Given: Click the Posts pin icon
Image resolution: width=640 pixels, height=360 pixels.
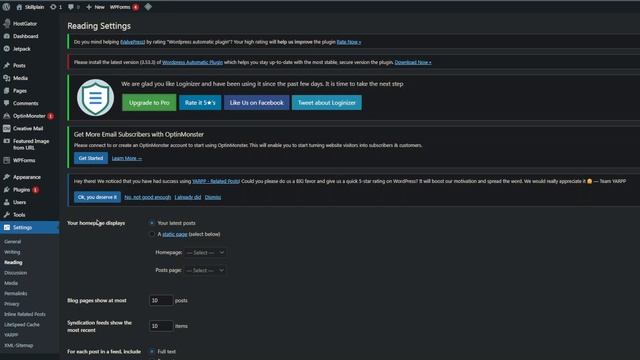Looking at the screenshot, I should coord(7,65).
